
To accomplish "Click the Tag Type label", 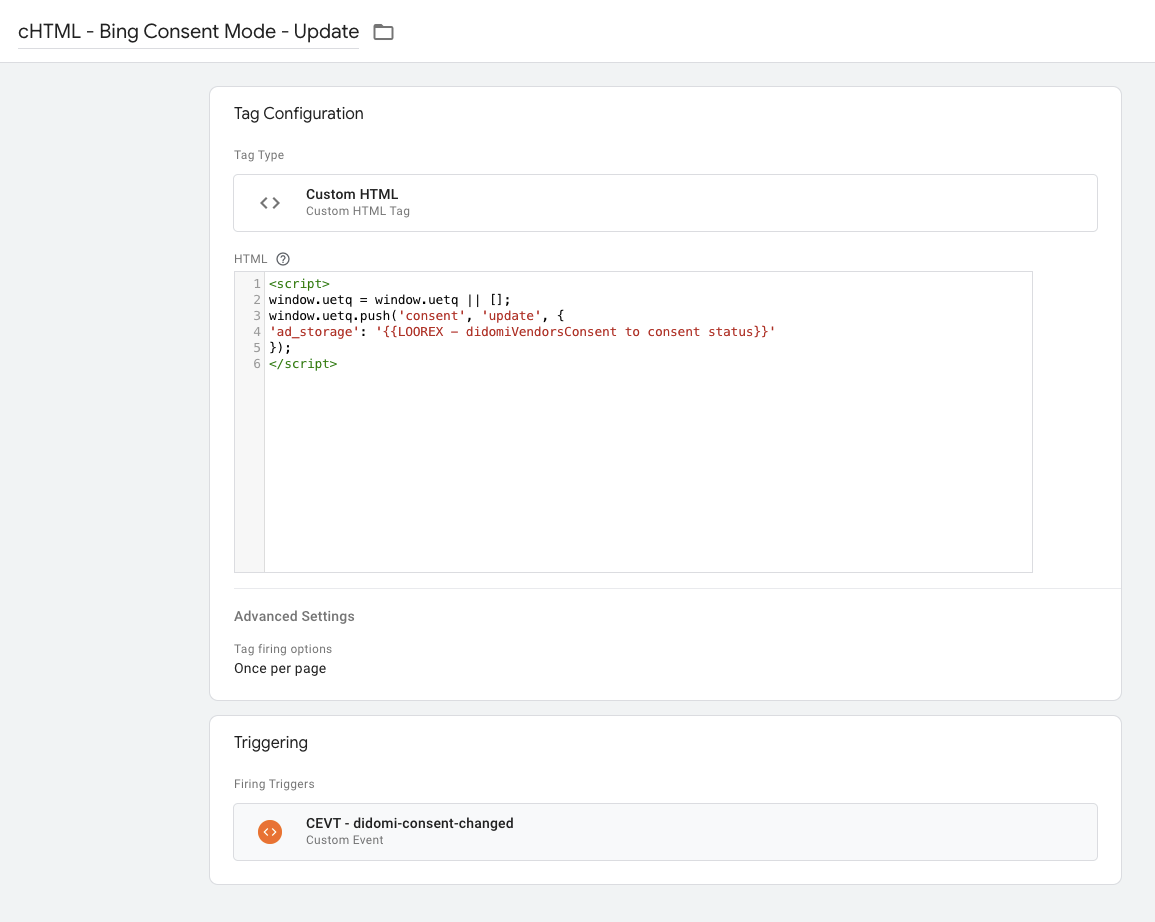I will (259, 155).
